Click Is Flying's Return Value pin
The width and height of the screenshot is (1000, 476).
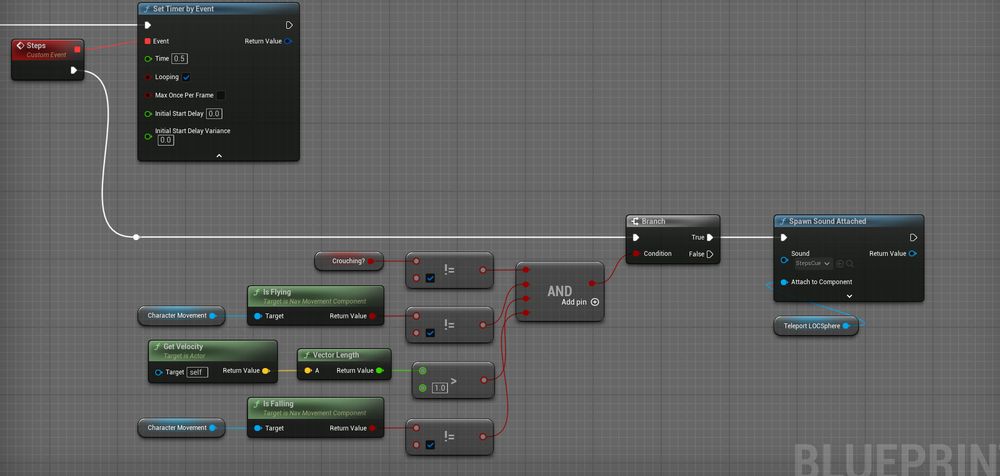(x=372, y=316)
